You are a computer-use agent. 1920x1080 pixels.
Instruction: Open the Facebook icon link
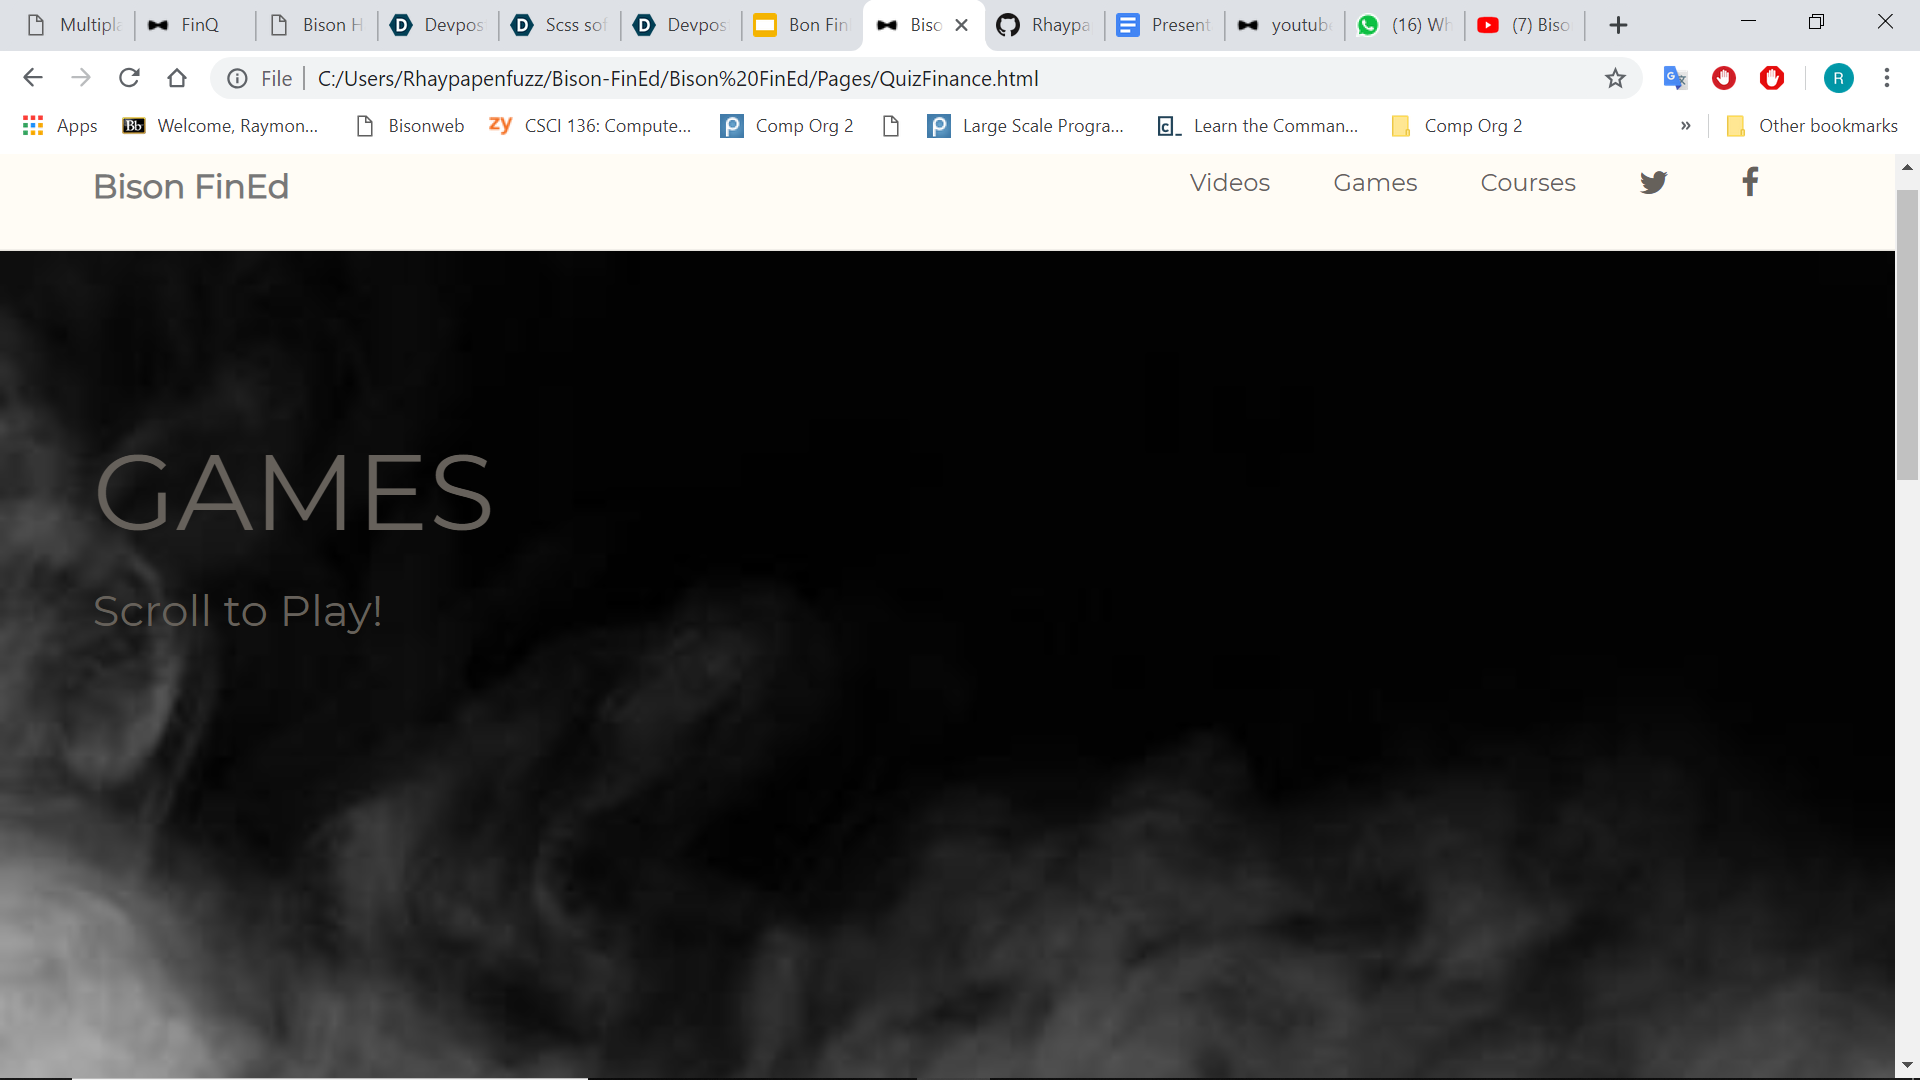1750,182
